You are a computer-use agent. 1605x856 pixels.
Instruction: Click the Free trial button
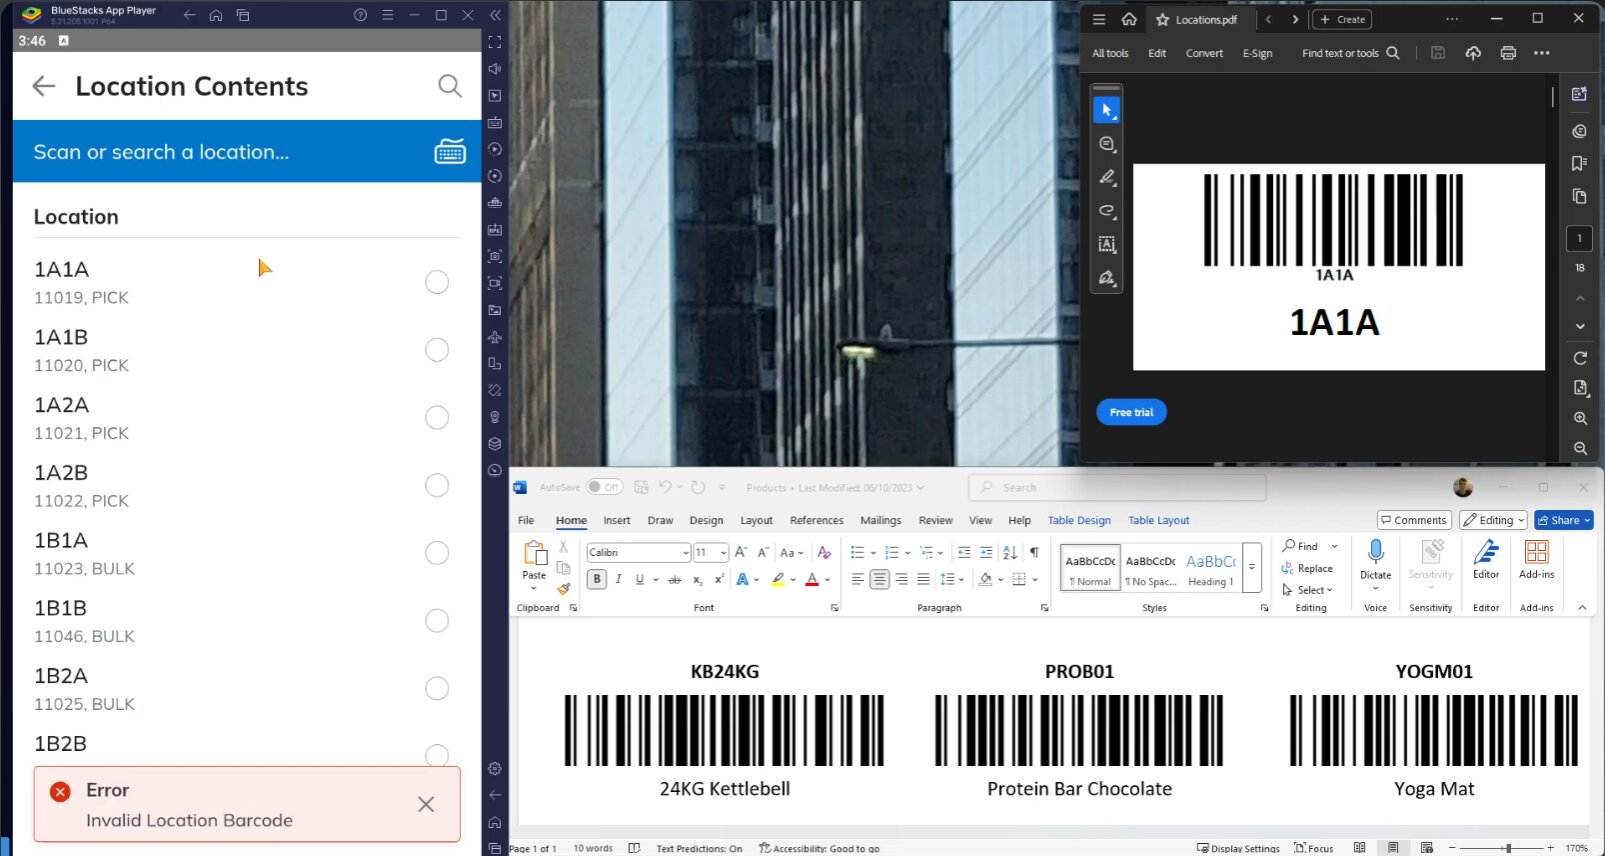coord(1131,412)
